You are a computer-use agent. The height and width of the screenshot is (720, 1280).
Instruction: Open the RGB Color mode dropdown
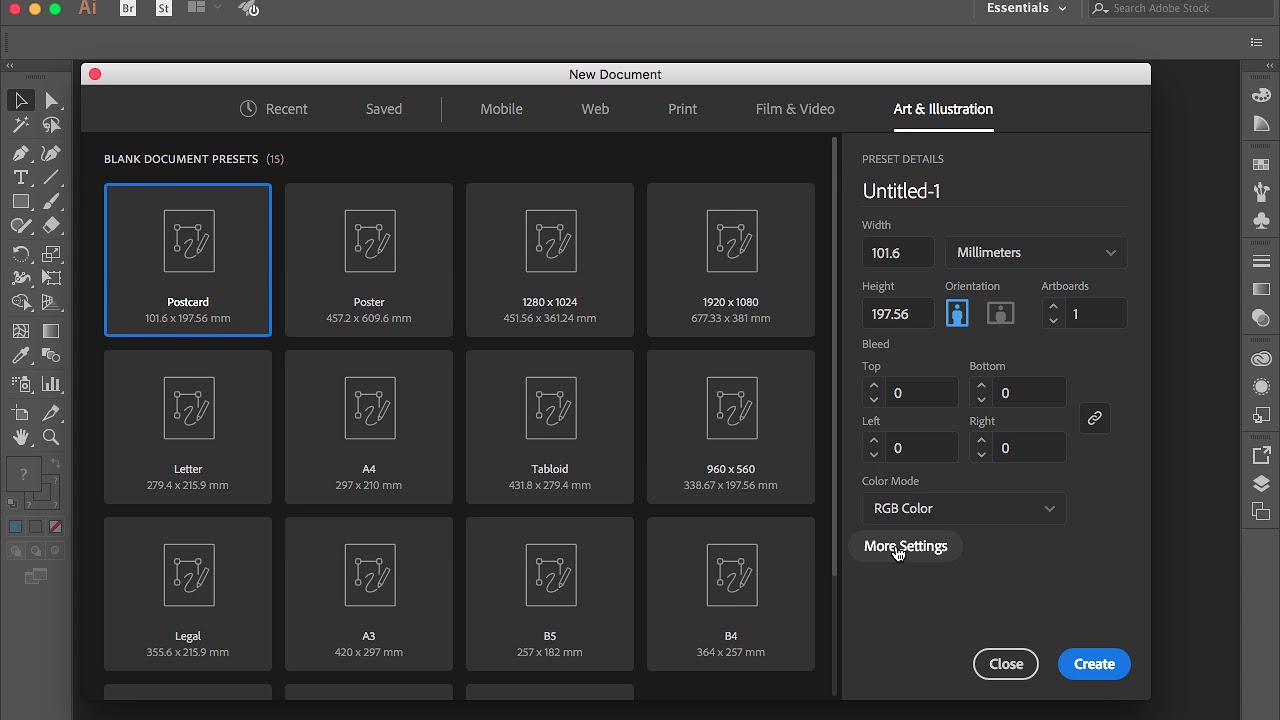coord(964,509)
